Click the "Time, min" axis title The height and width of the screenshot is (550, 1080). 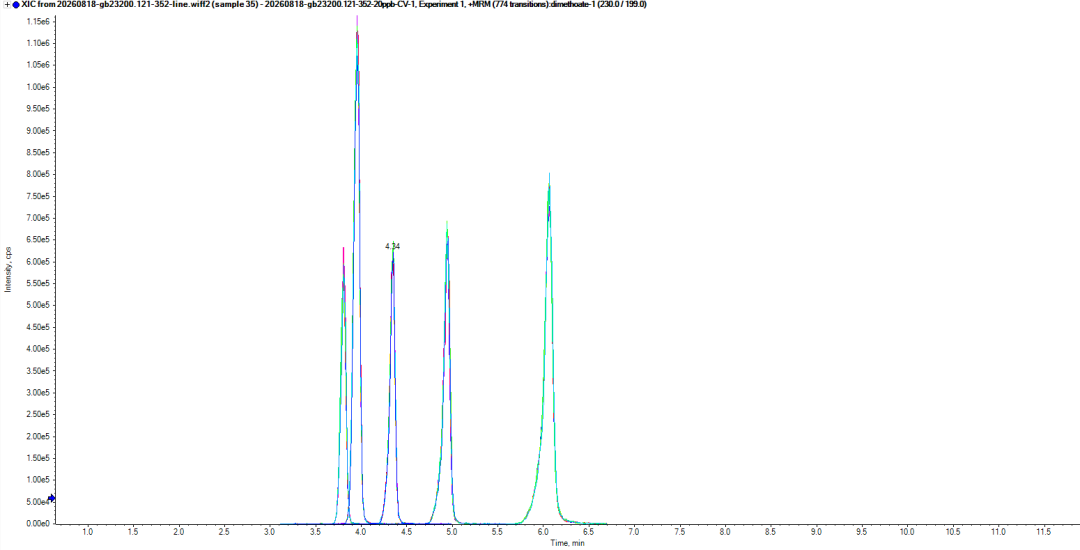568,543
